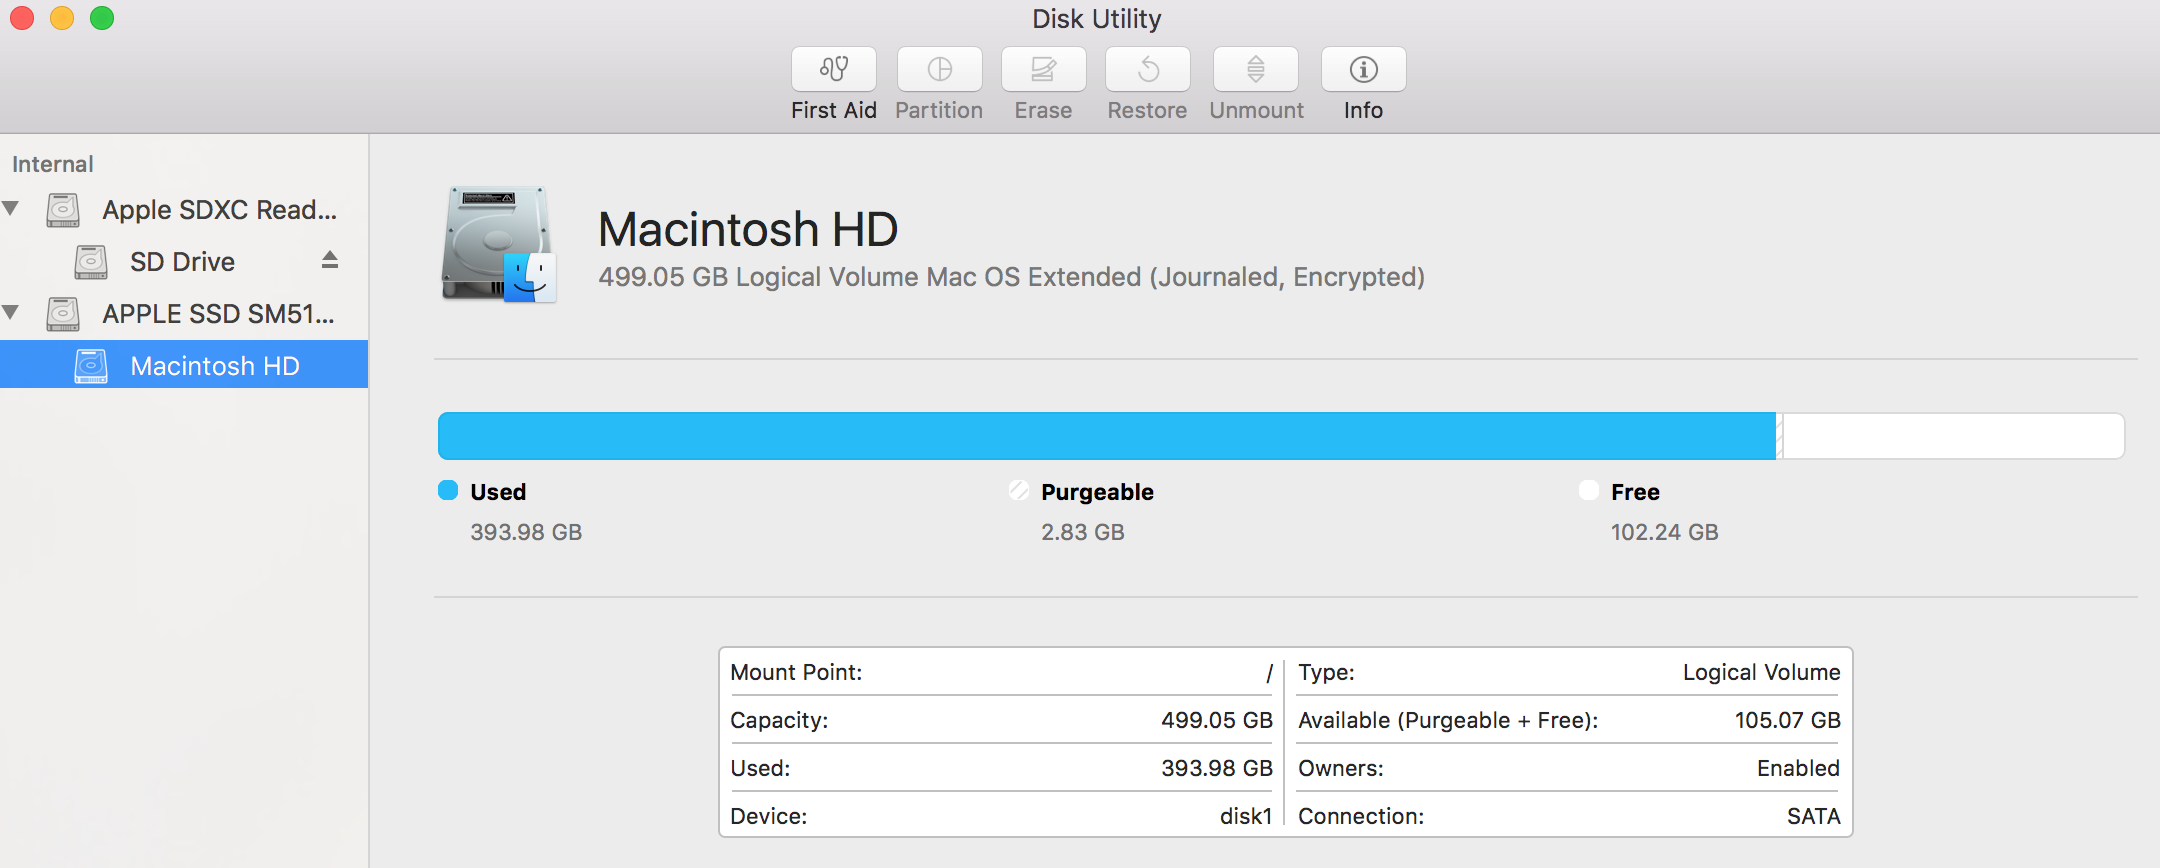Click the Unmount toolbar icon

(1256, 69)
